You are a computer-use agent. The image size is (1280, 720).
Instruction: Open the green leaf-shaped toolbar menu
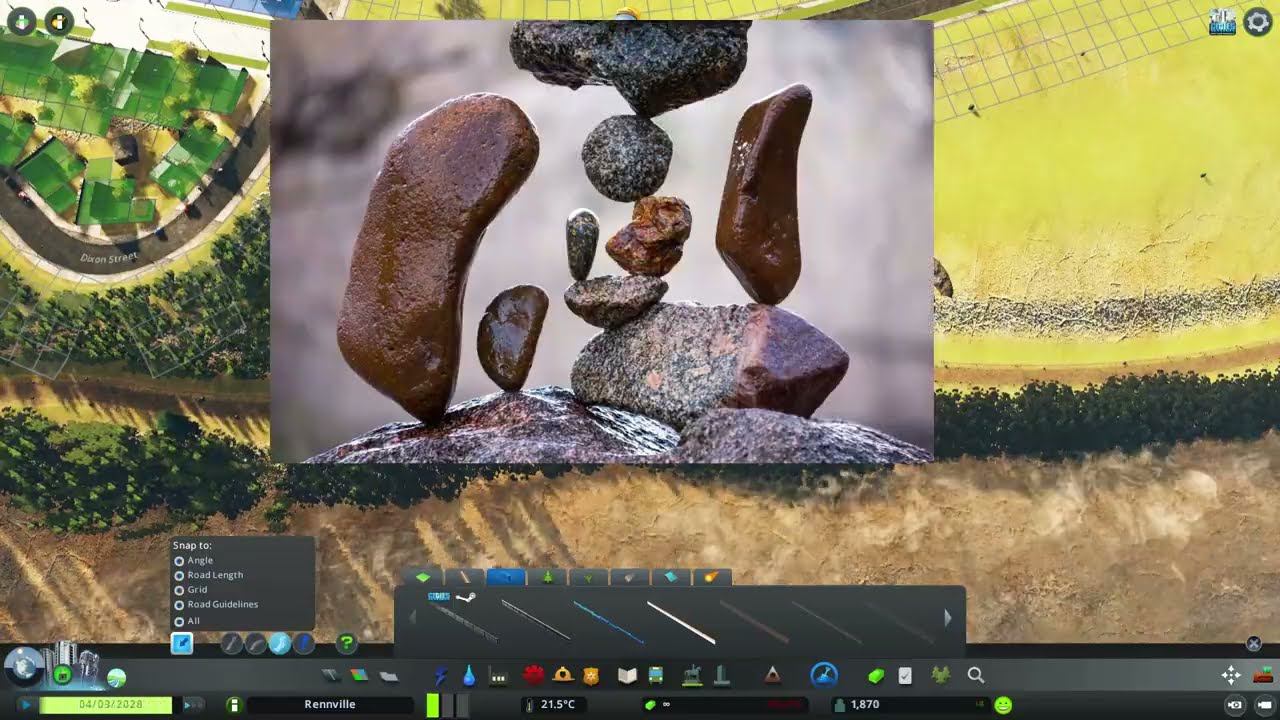point(940,676)
